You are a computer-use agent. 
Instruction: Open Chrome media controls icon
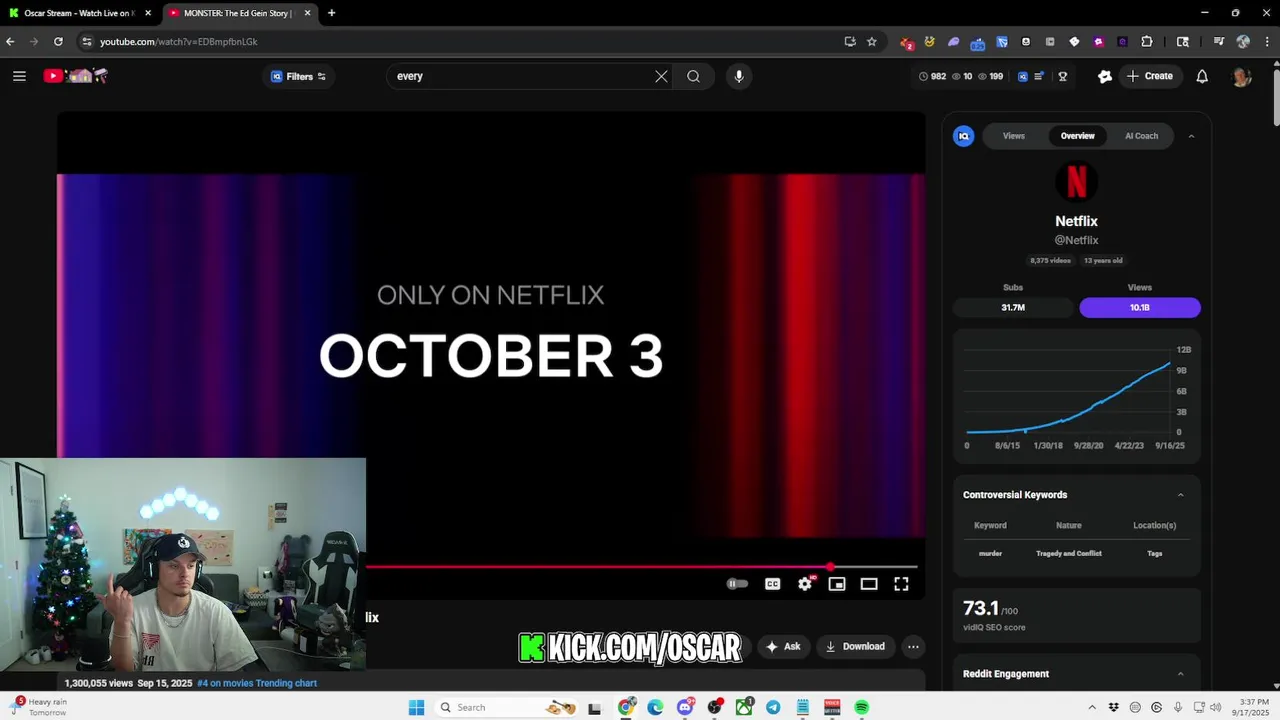1219,42
